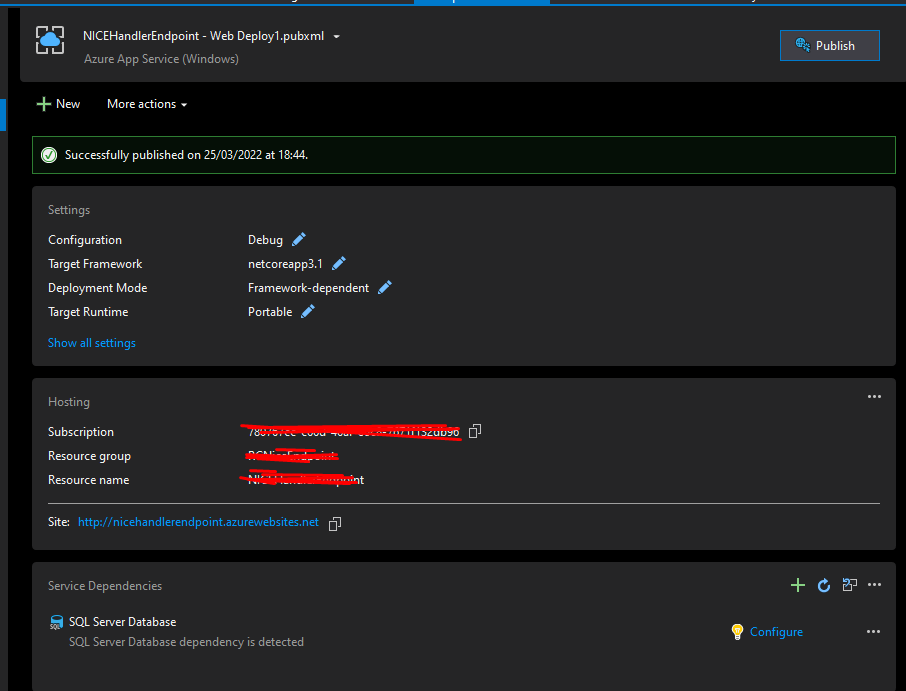Screen dimensions: 906x691
Task: Refresh the Service Dependencies list
Action: (824, 585)
